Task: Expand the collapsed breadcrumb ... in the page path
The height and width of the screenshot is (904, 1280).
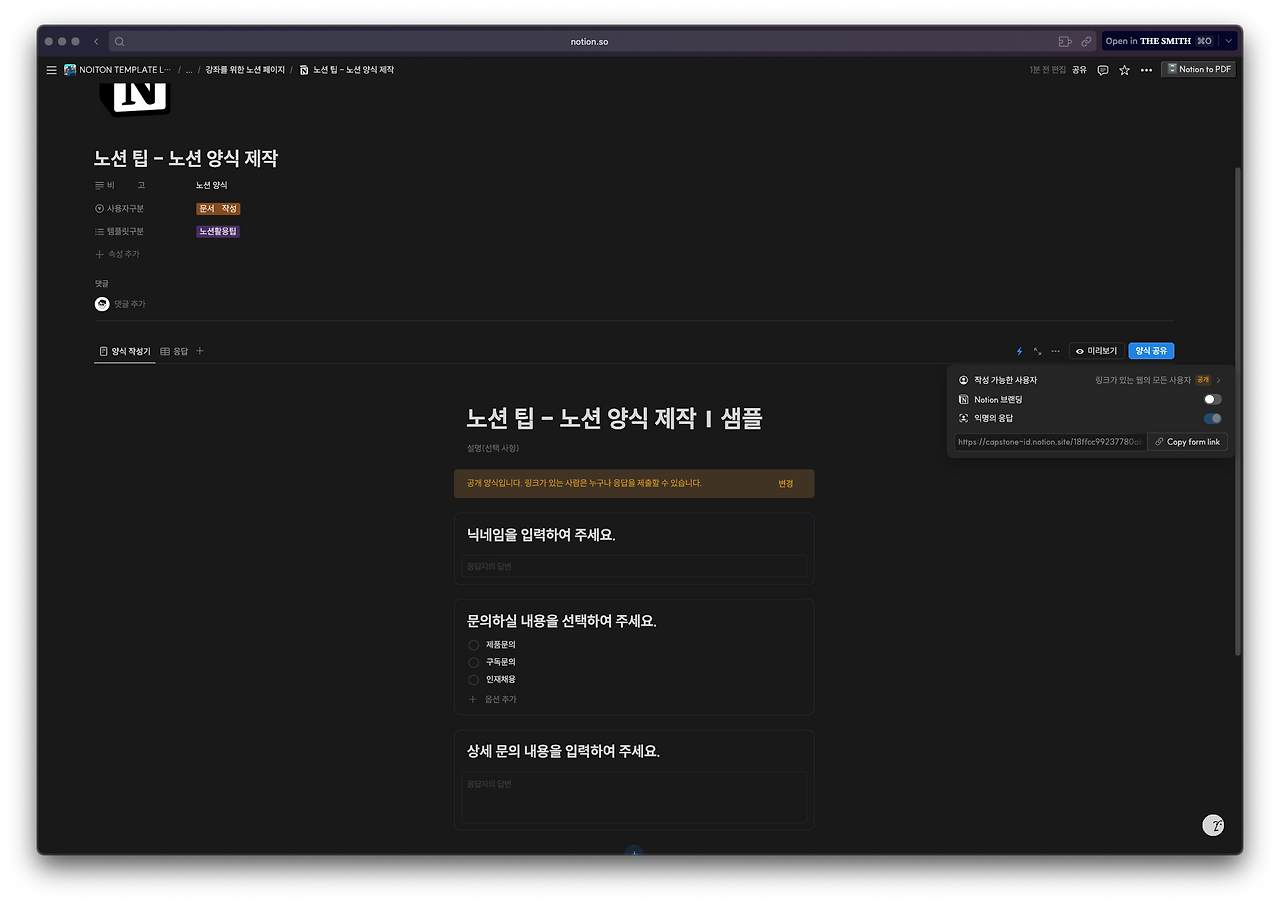Action: point(188,69)
